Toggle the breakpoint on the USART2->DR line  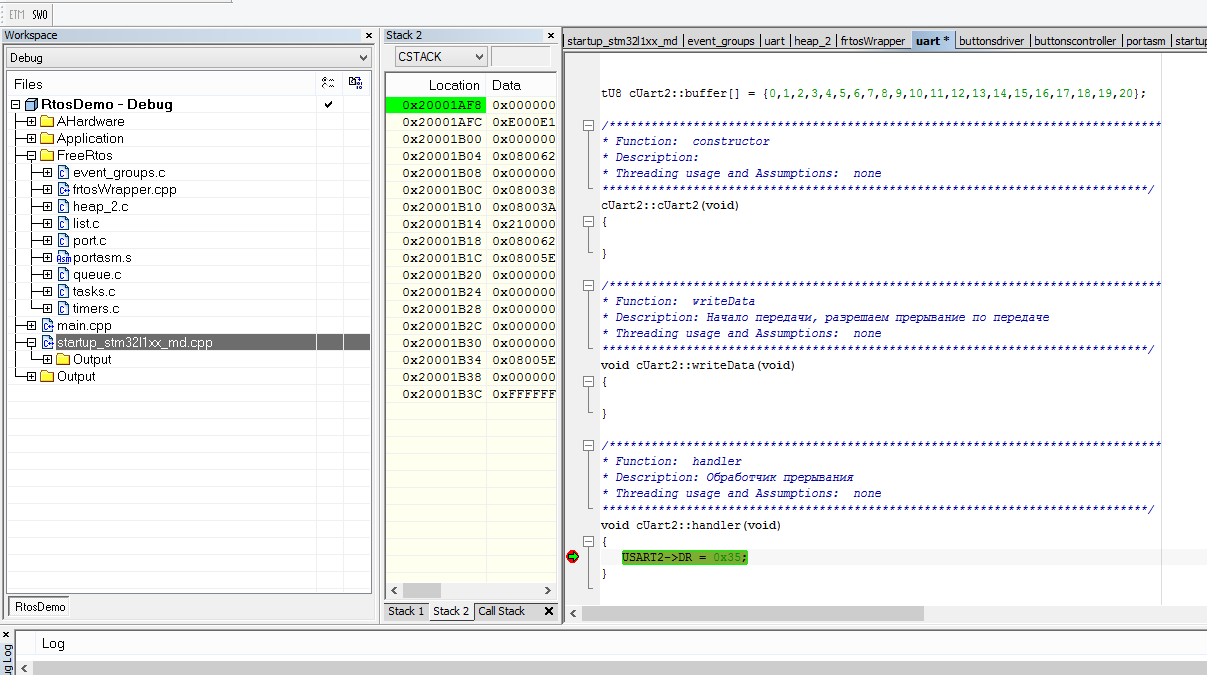[571, 557]
